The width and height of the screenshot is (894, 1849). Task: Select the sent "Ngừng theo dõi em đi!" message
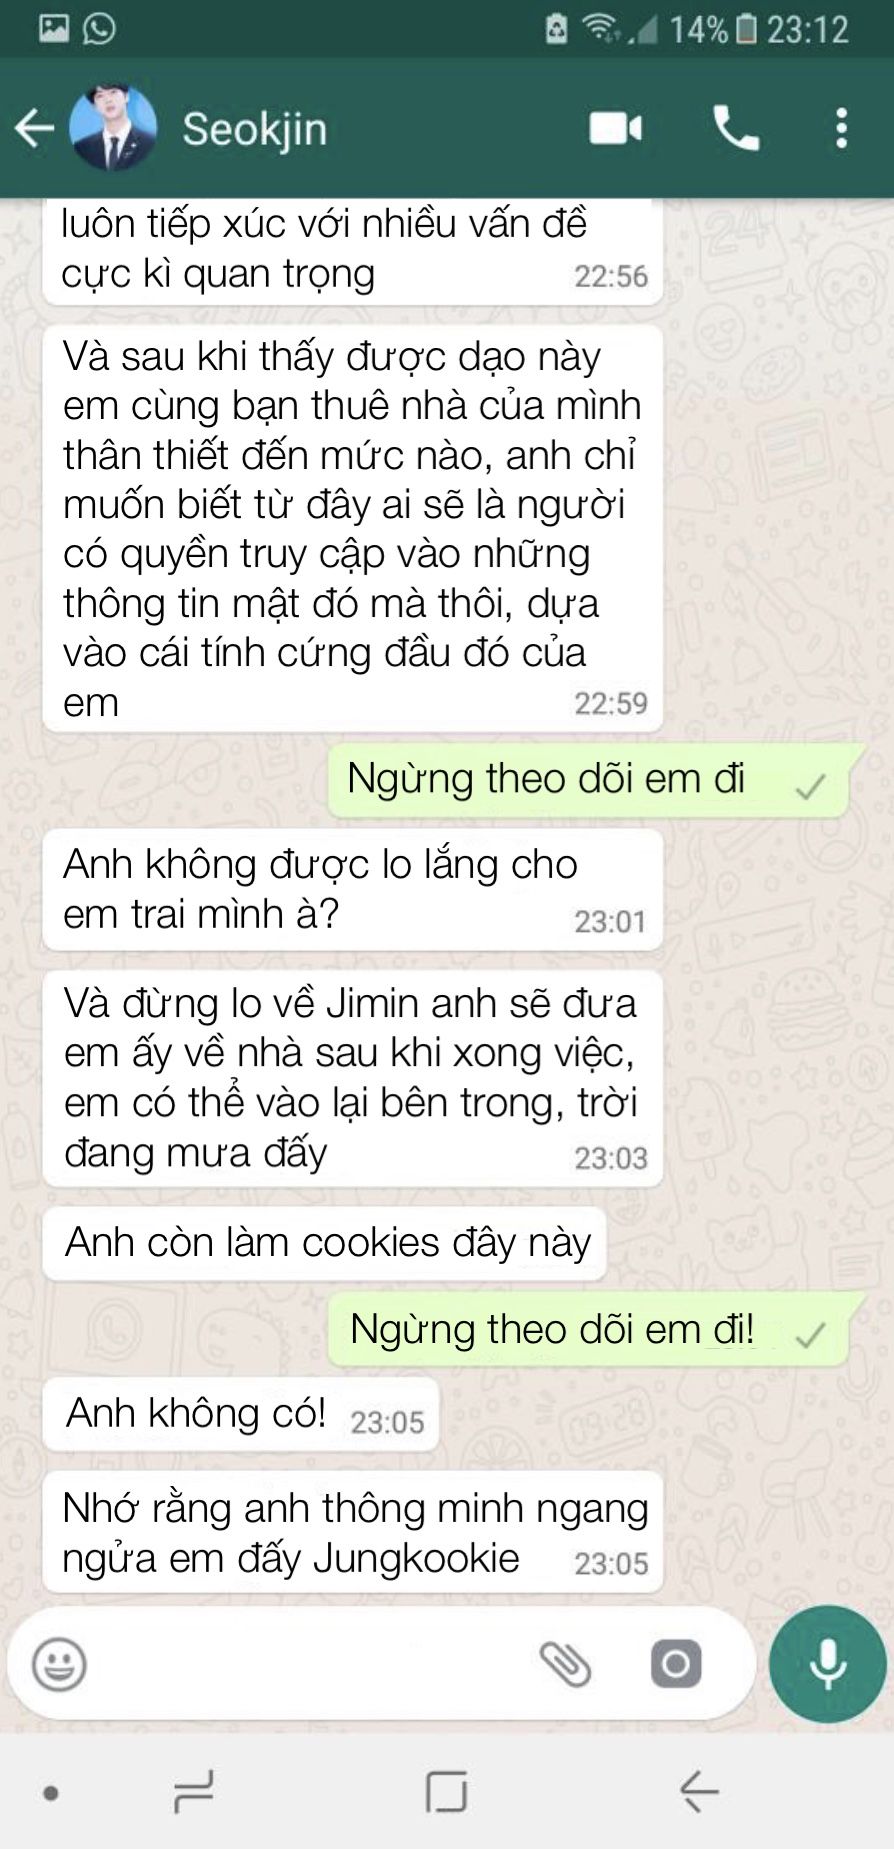(x=589, y=1330)
